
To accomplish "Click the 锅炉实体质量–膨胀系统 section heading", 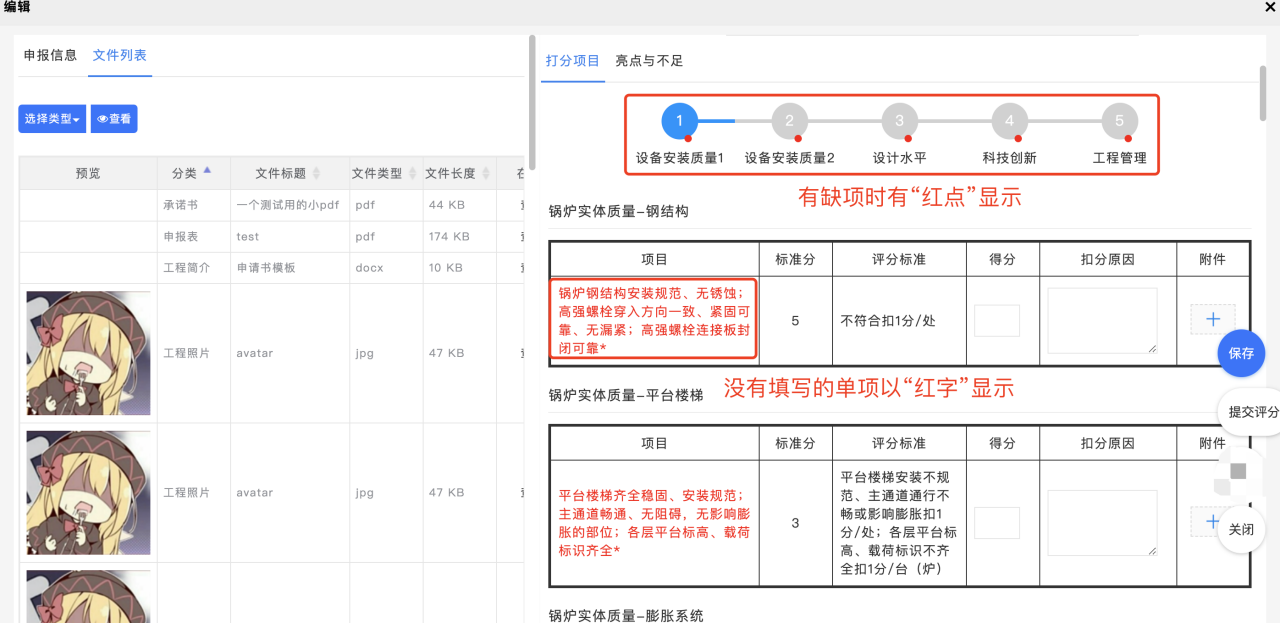I will coord(625,615).
